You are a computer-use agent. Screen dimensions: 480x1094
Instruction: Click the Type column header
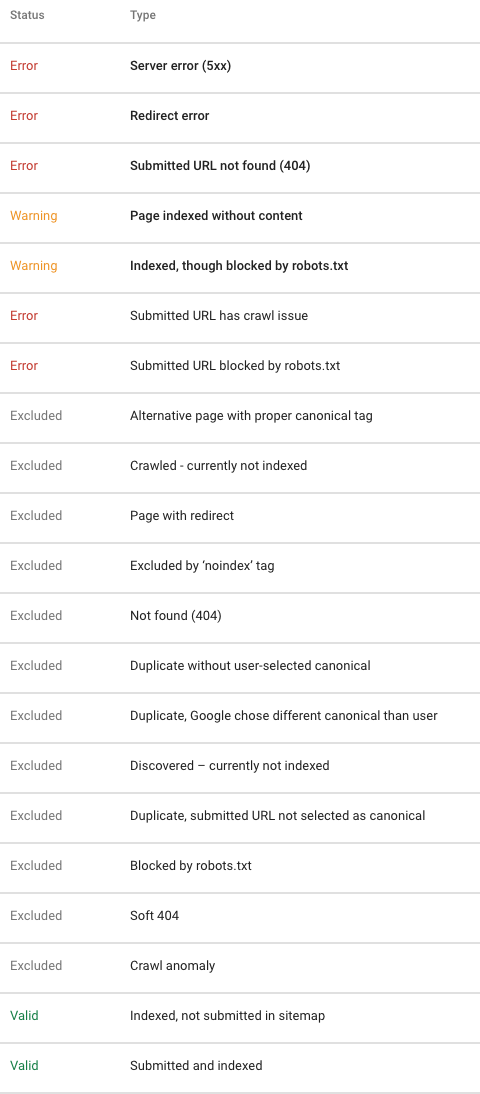click(x=143, y=15)
